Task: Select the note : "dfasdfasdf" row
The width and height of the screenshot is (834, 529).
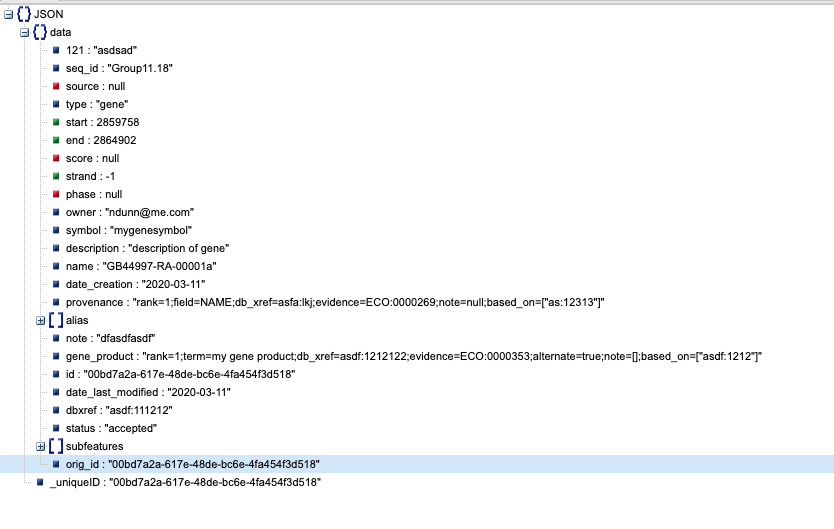Action: (110, 339)
